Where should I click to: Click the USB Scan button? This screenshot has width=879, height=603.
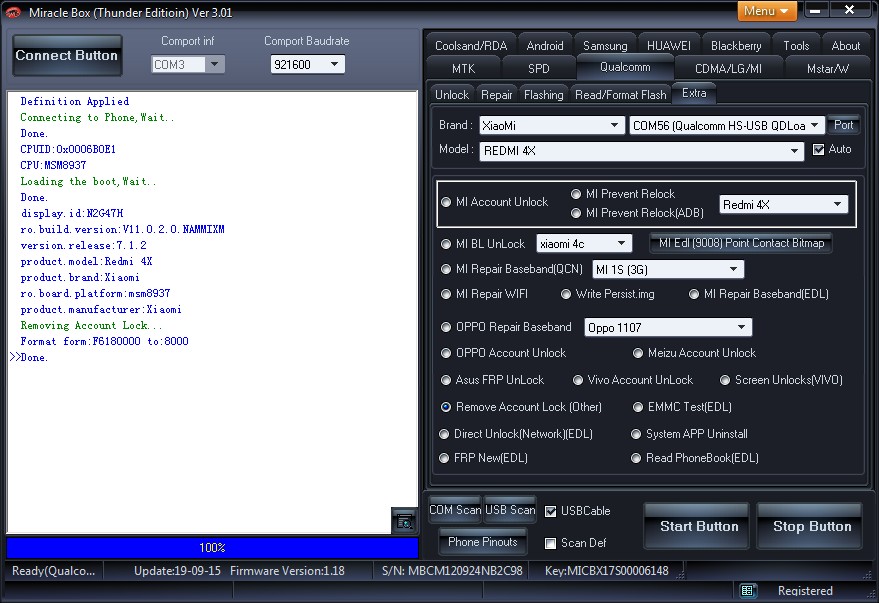click(x=510, y=510)
